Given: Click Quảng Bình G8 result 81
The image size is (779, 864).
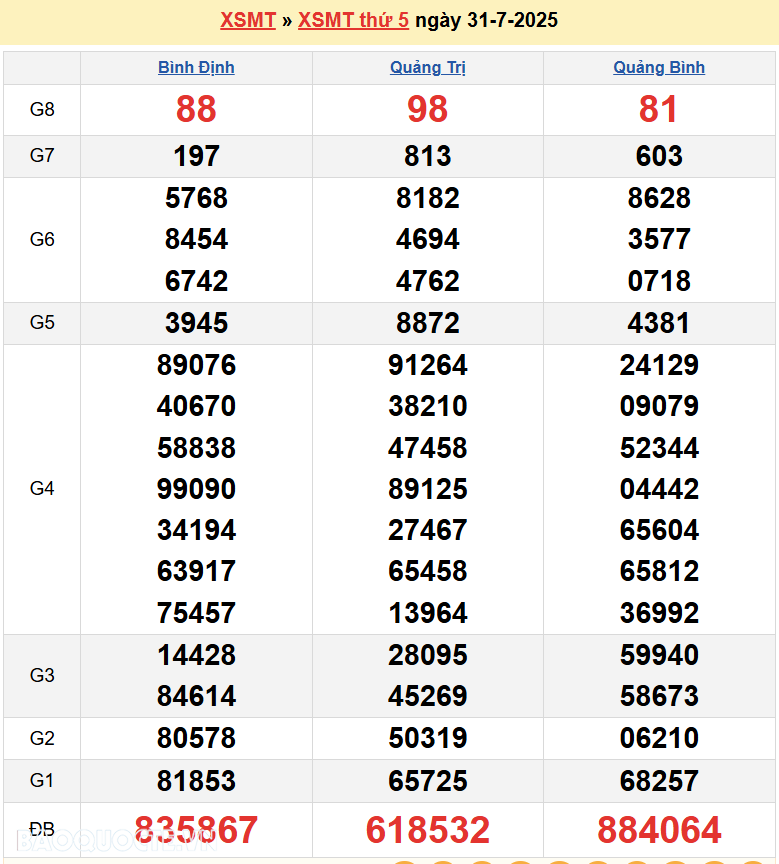Looking at the screenshot, I should click(x=659, y=110).
